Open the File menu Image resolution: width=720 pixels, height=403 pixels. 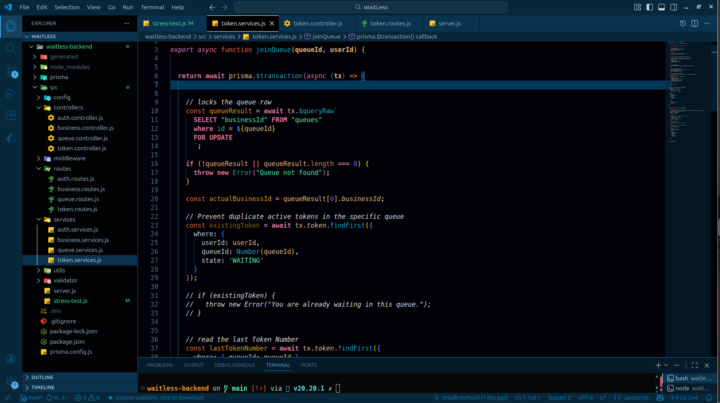point(24,7)
